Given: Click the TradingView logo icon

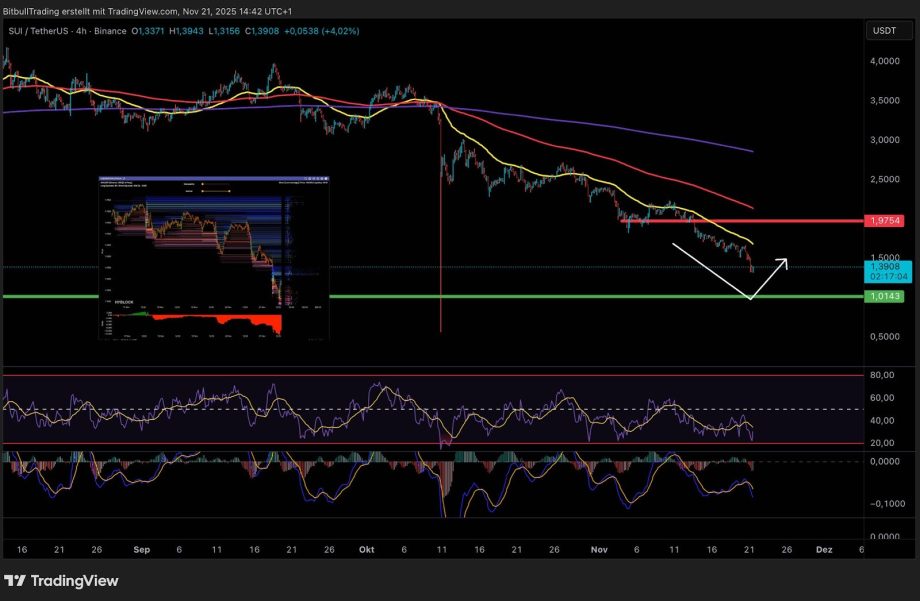Looking at the screenshot, I should [15, 581].
